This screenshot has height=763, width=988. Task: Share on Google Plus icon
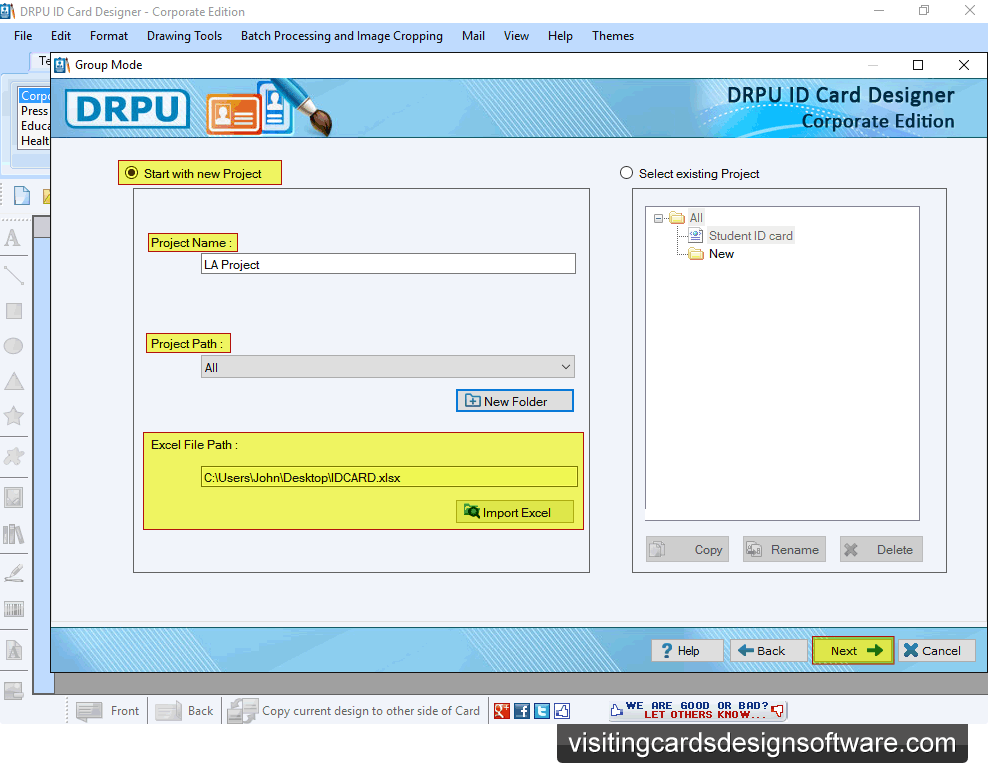[502, 711]
